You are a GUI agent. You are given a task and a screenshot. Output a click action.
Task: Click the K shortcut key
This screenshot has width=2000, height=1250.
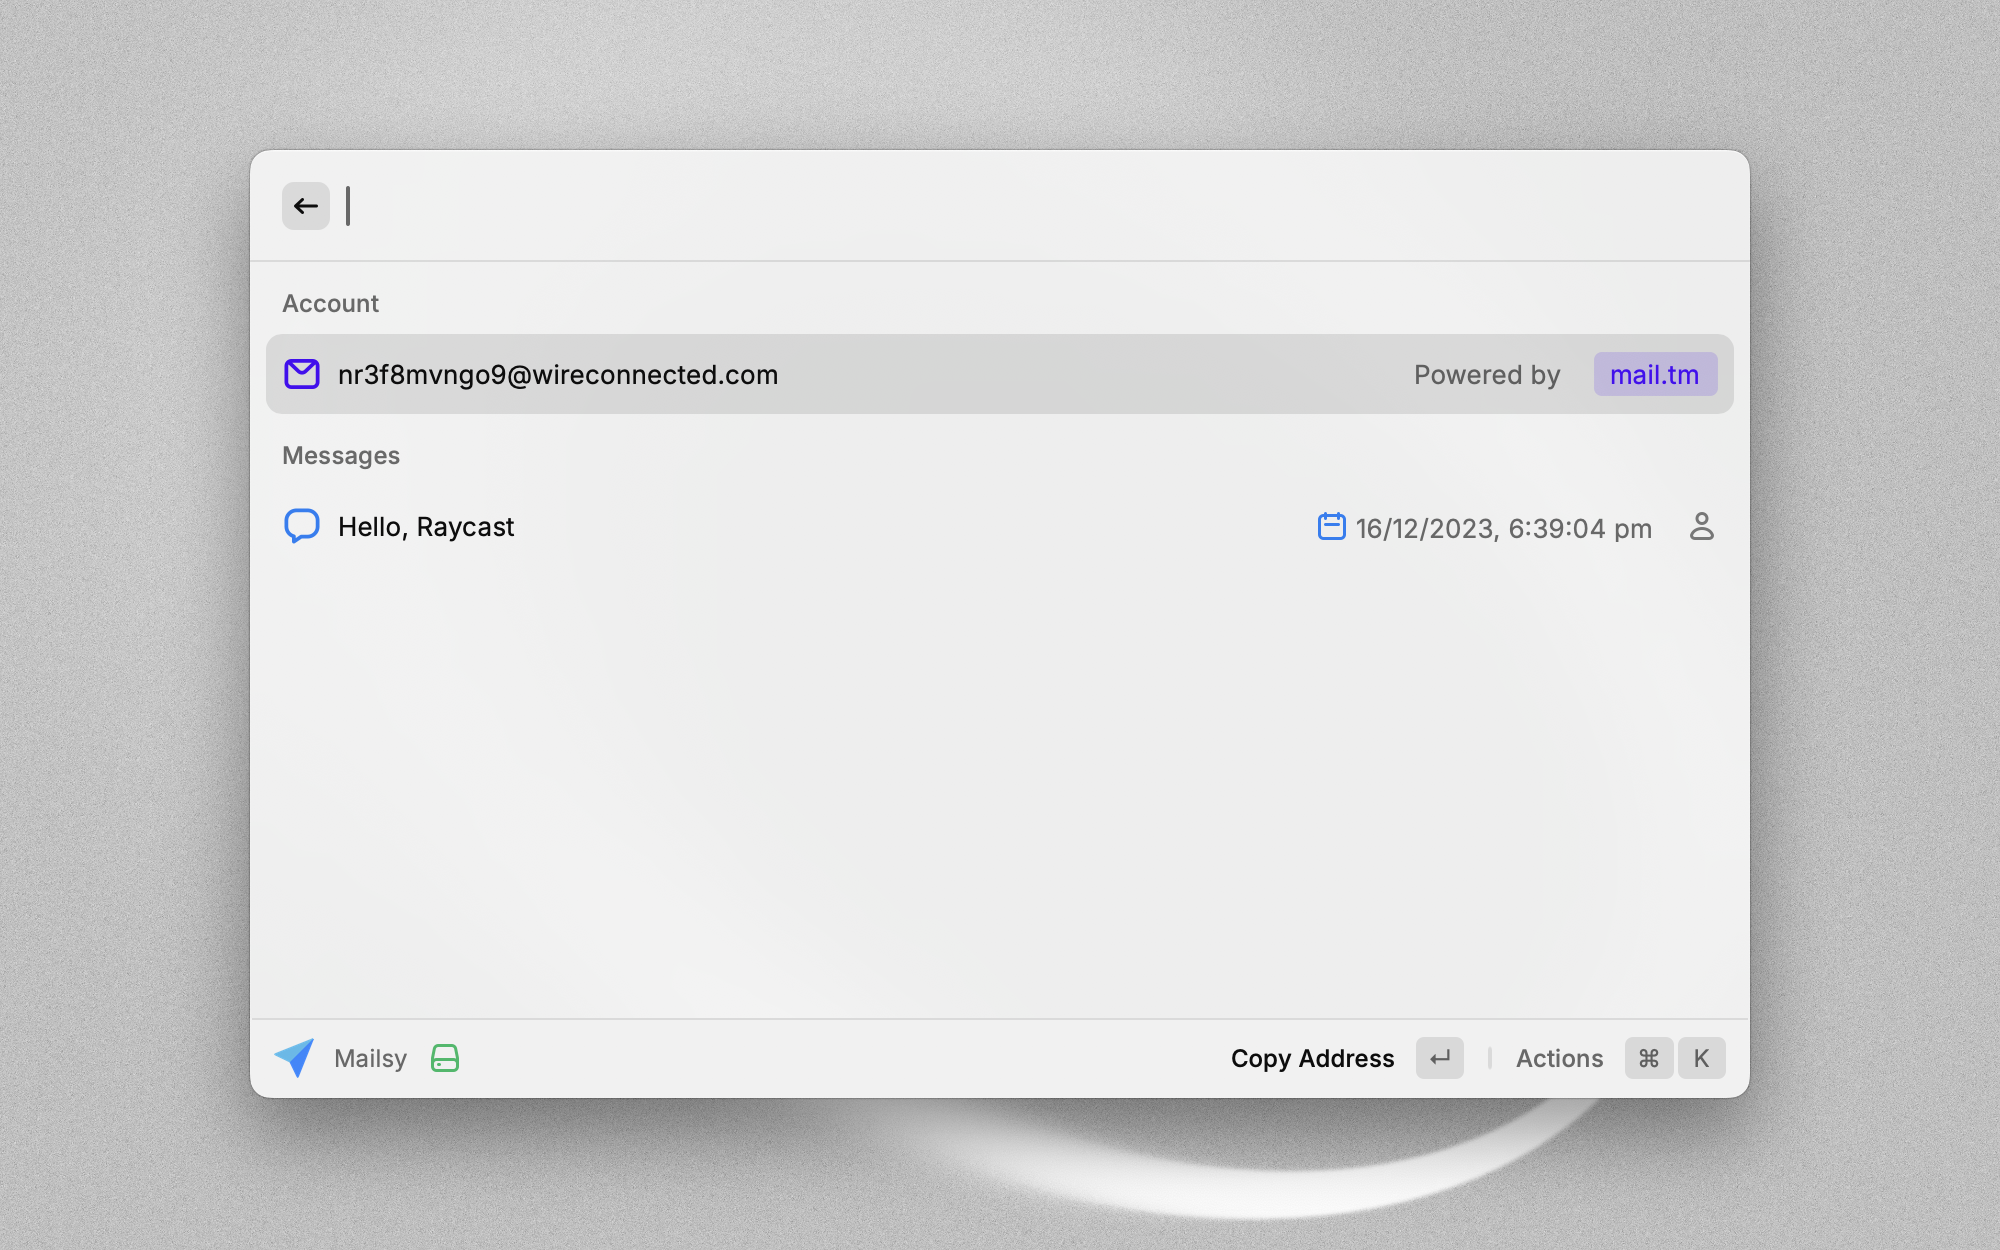point(1701,1058)
